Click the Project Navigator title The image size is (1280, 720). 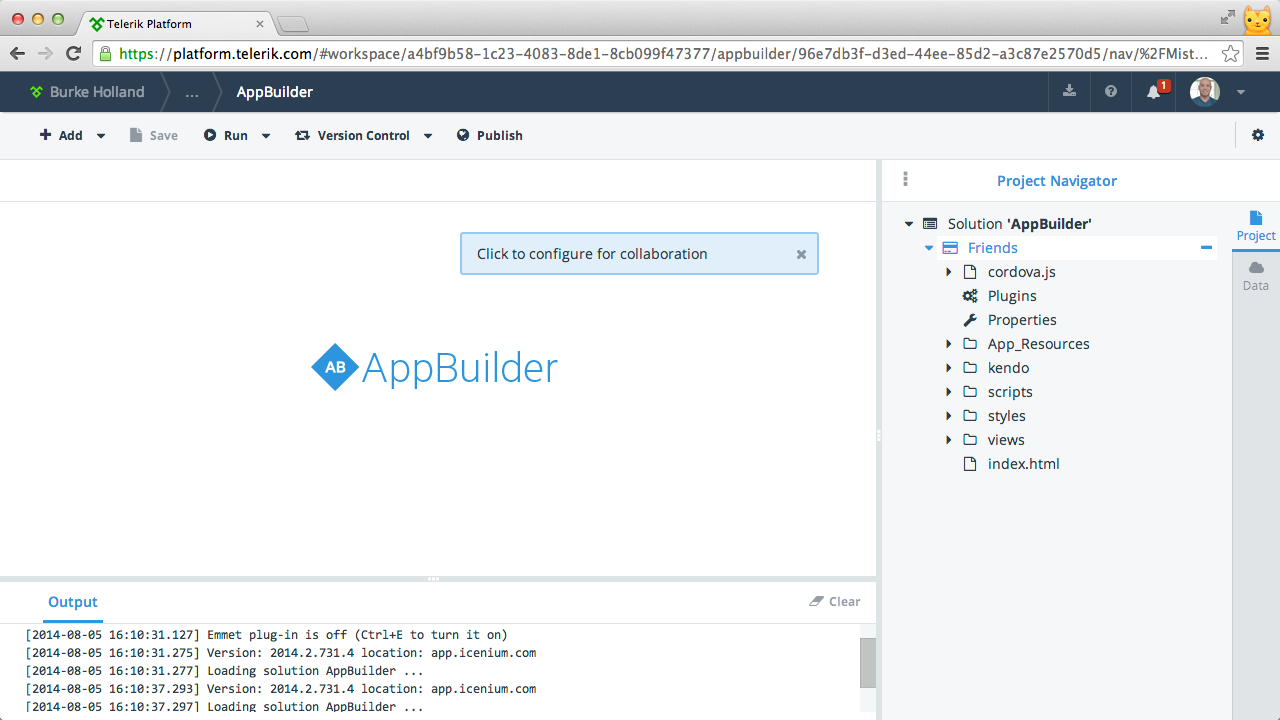point(1057,181)
